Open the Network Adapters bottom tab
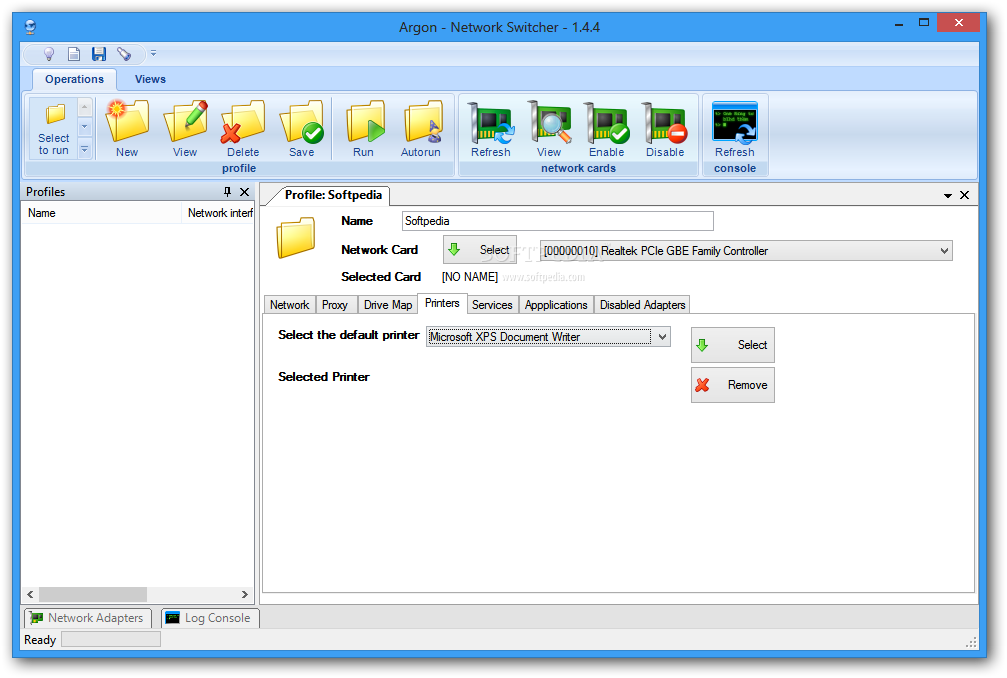The height and width of the screenshot is (678, 1007). point(88,618)
